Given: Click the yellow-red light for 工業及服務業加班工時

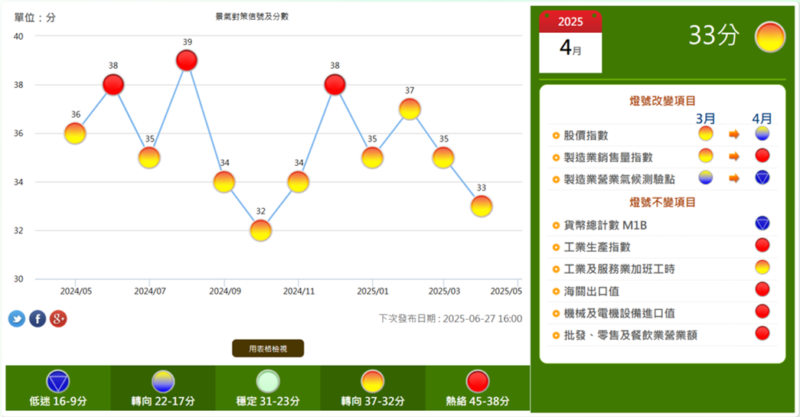Looking at the screenshot, I should coord(762,267).
